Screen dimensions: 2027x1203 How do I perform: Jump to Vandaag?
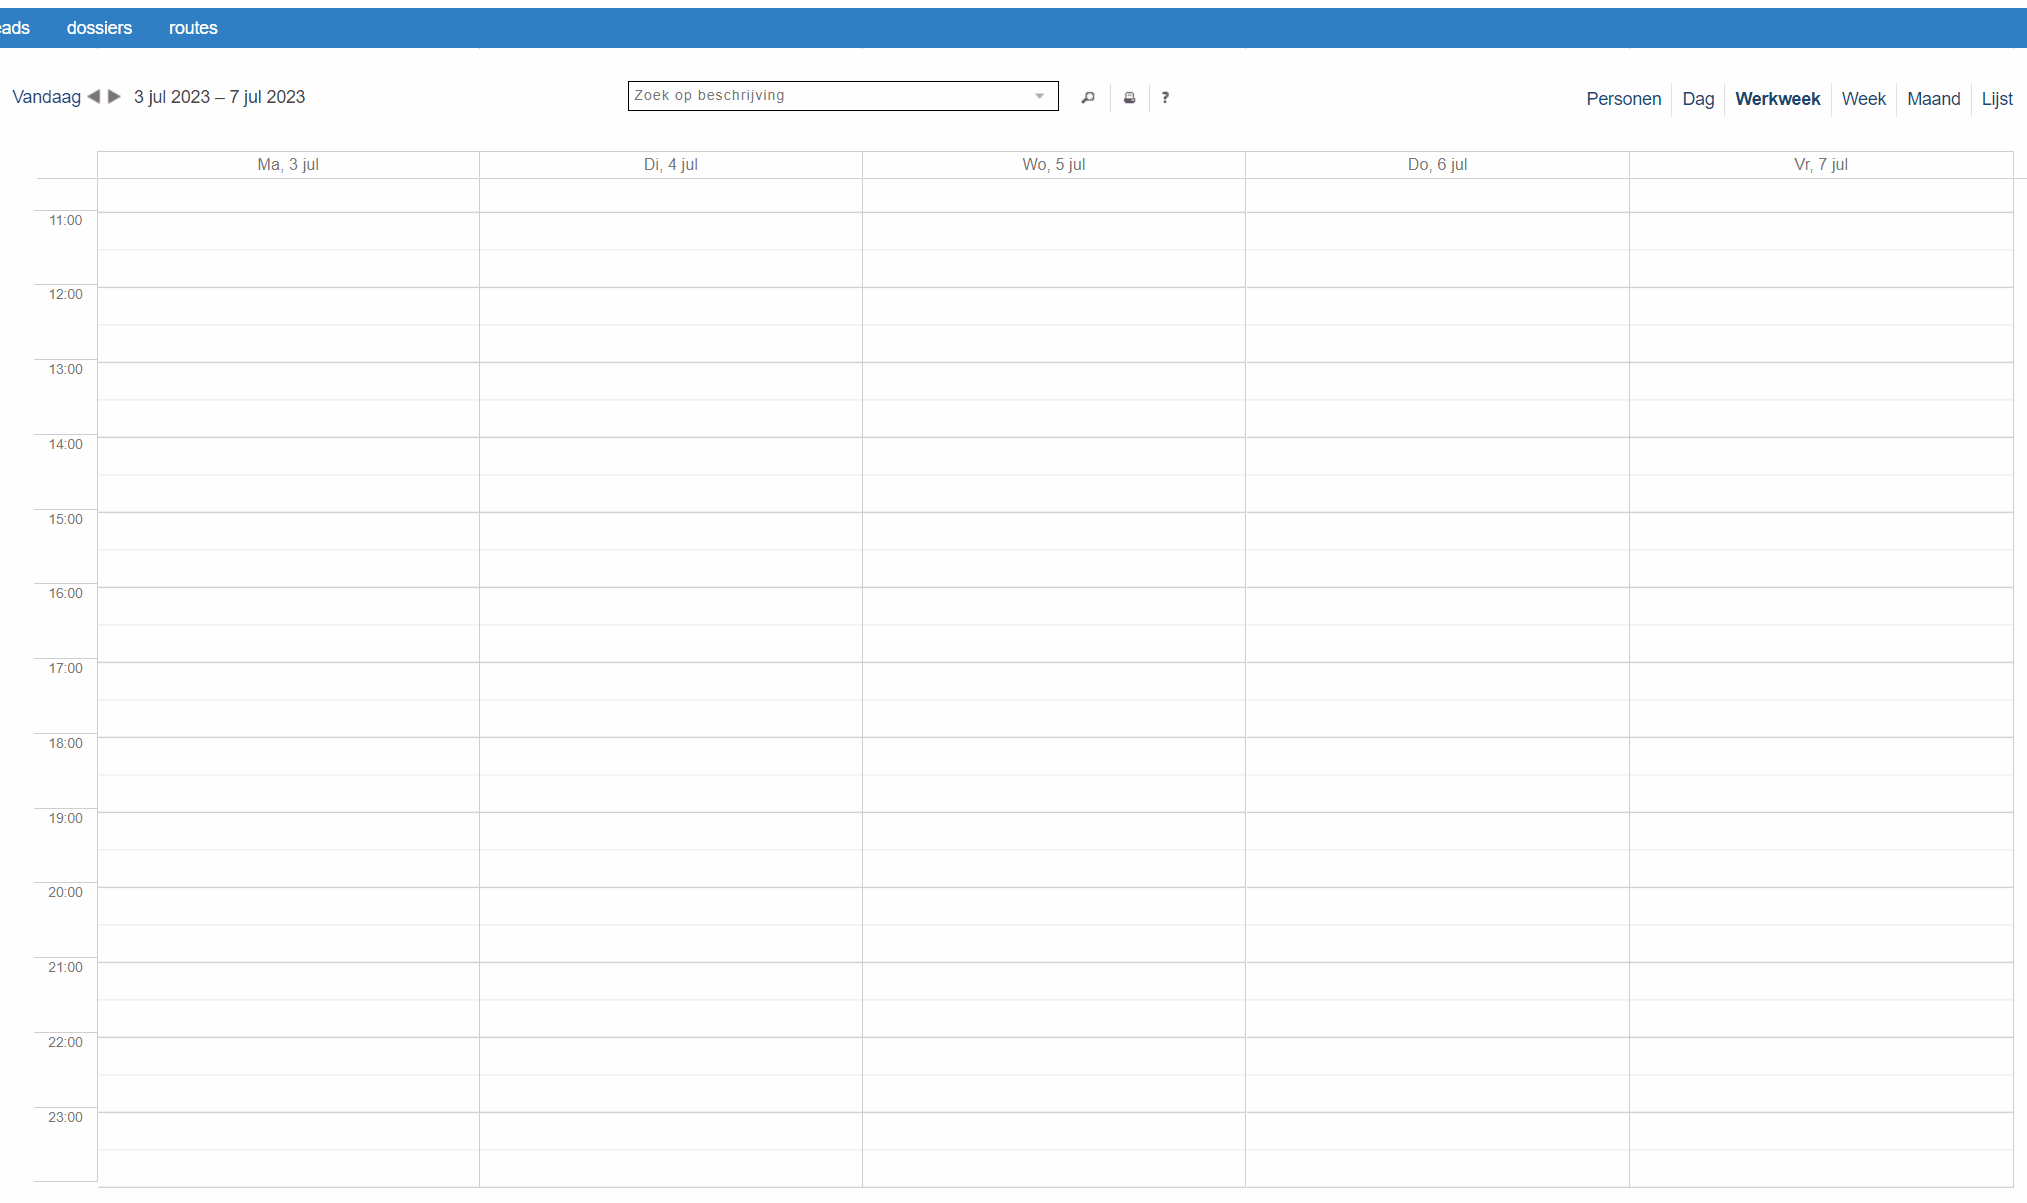[47, 97]
